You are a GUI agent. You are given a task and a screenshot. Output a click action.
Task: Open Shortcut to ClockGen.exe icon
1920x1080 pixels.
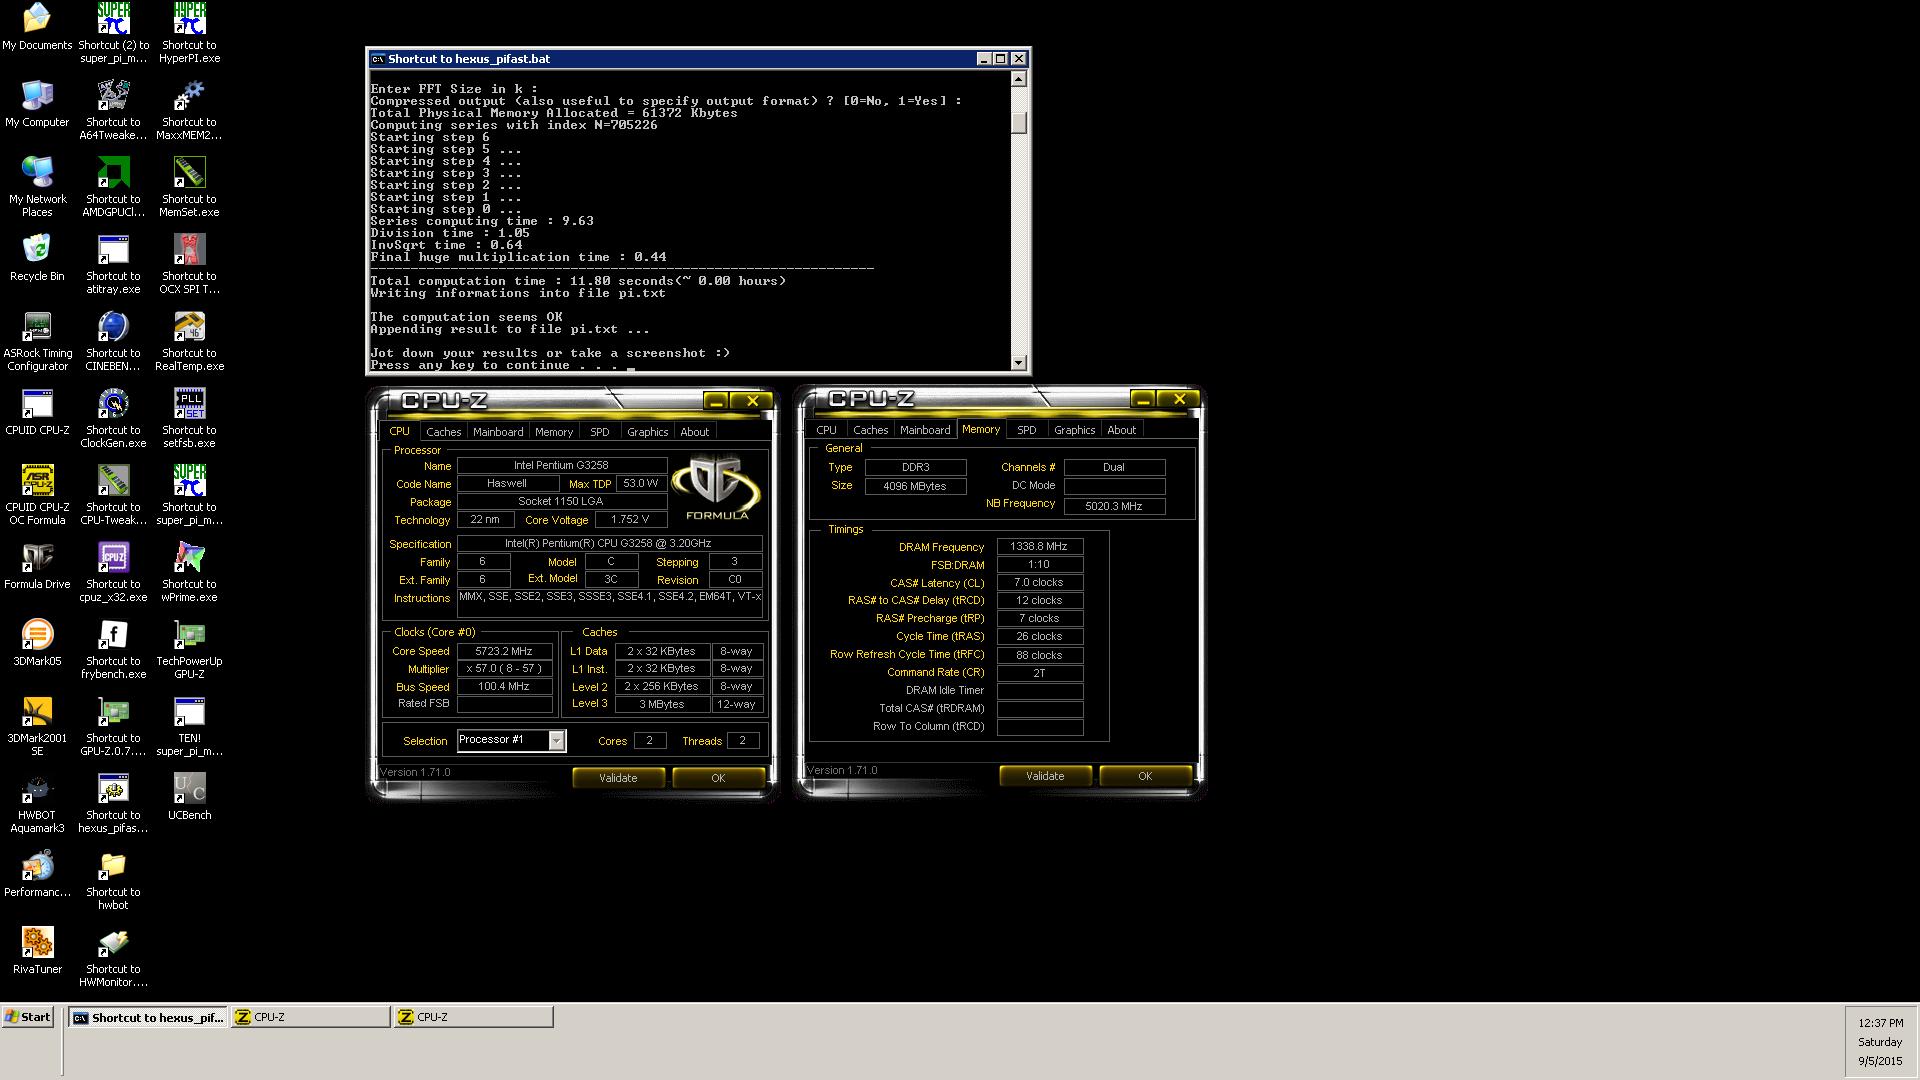coord(113,419)
